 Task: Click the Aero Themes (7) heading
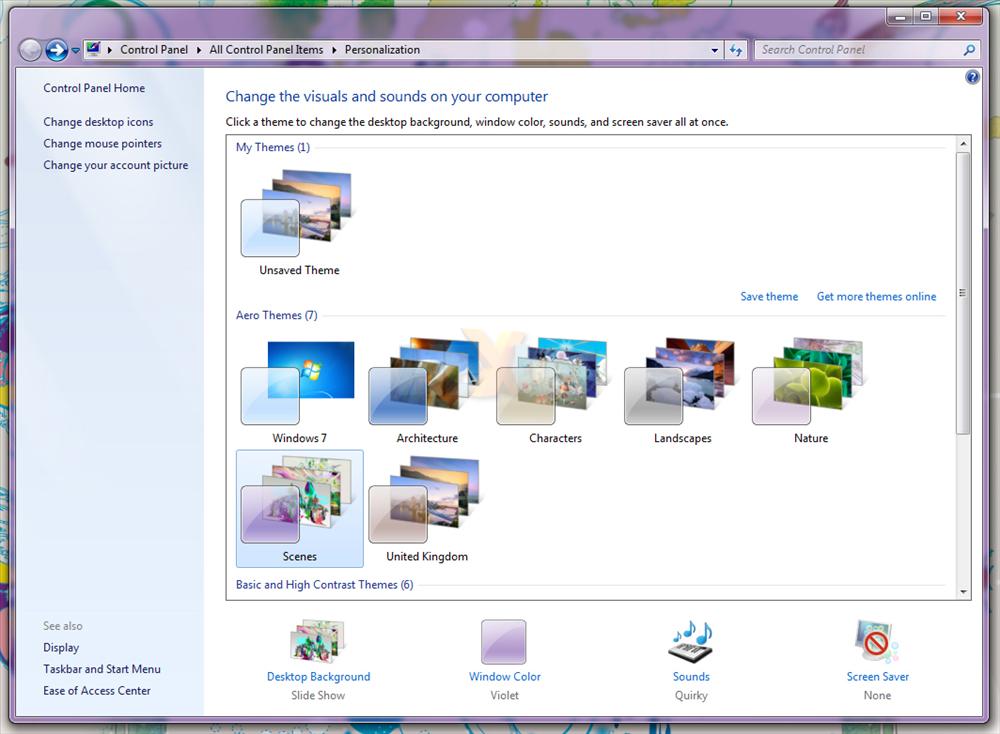pos(276,315)
